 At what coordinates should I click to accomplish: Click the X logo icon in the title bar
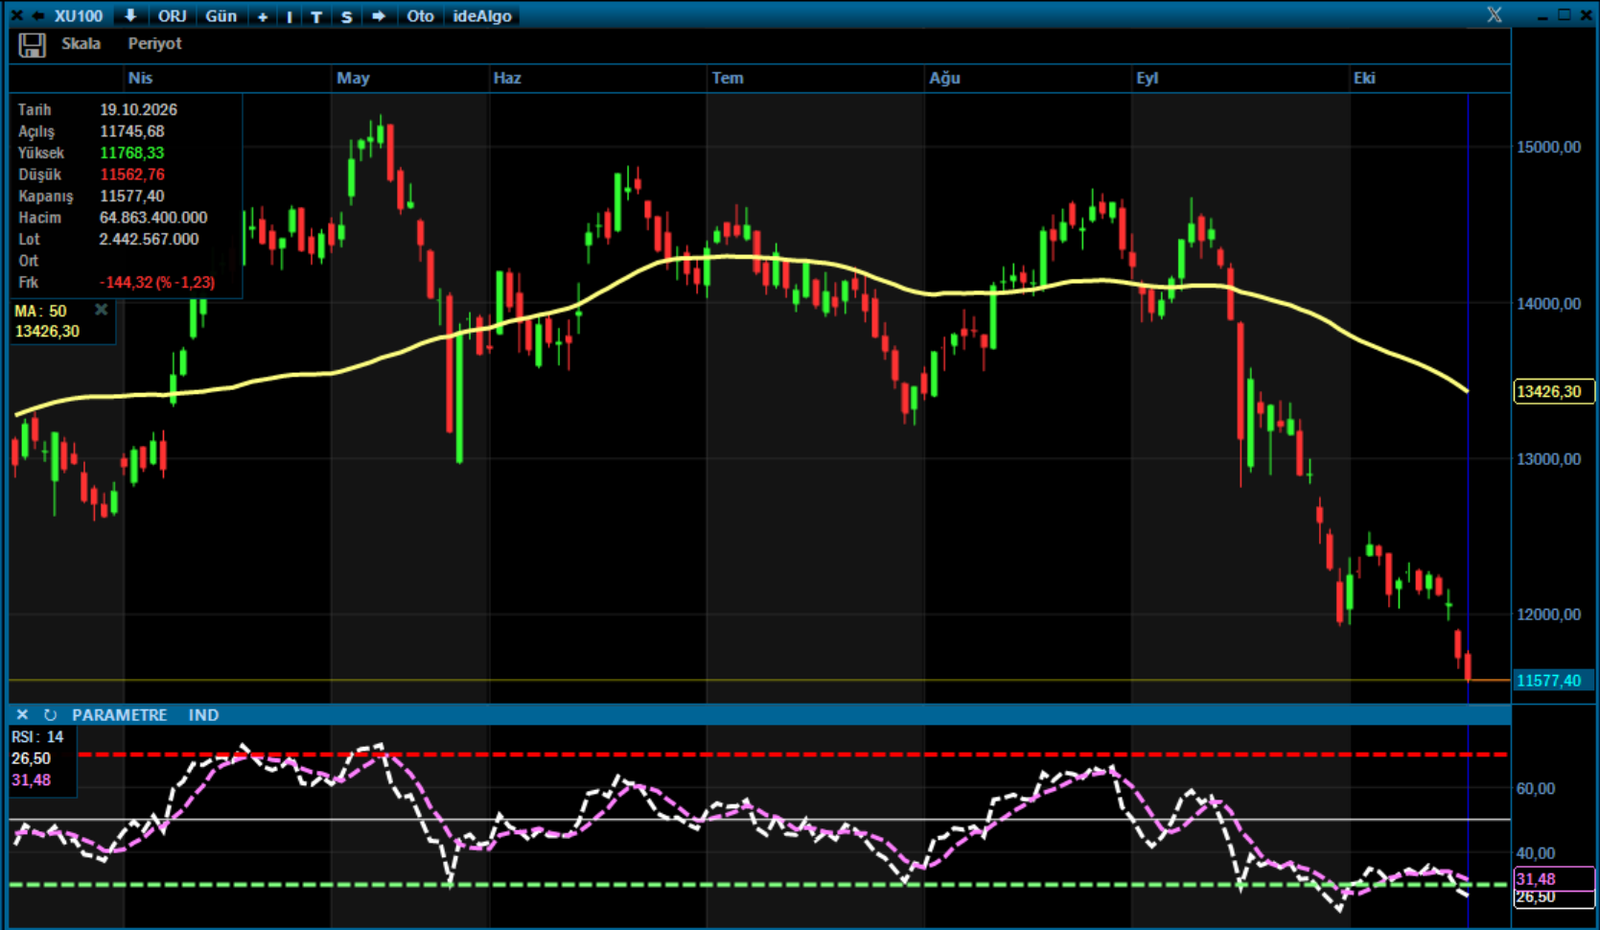(1494, 15)
